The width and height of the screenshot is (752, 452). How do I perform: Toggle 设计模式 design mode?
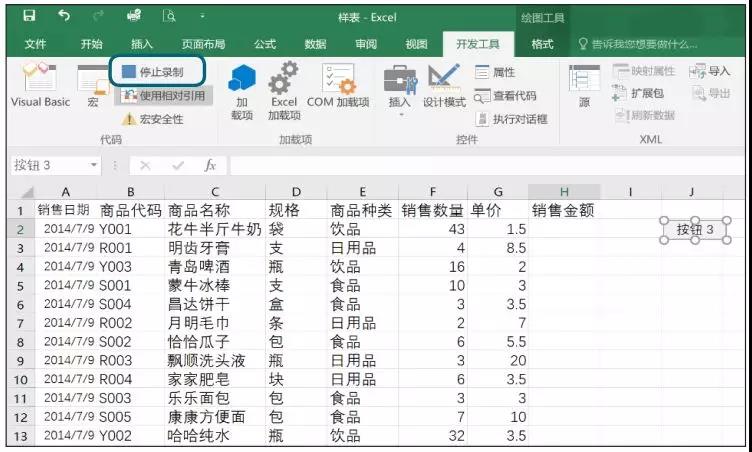[444, 85]
